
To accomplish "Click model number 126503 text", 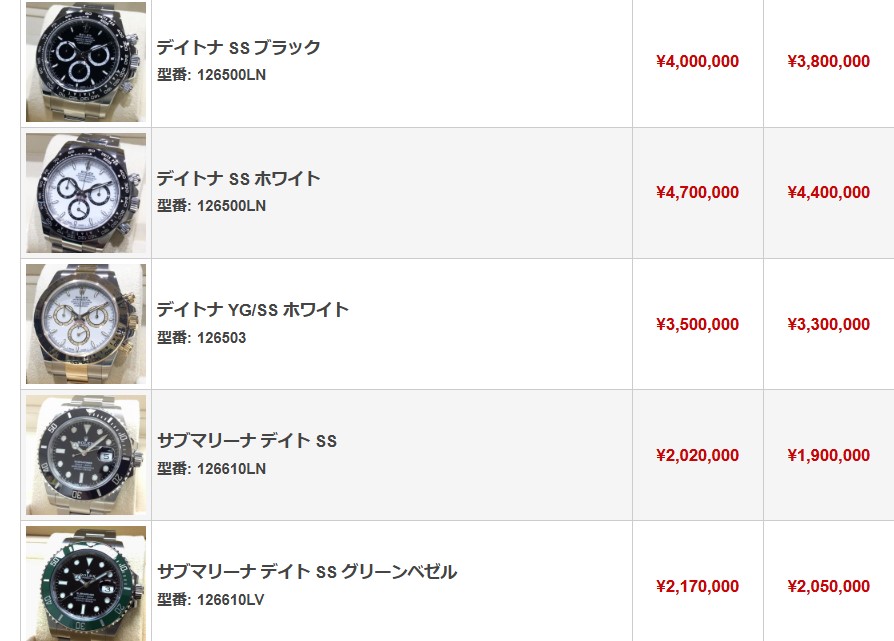I will (221, 338).
